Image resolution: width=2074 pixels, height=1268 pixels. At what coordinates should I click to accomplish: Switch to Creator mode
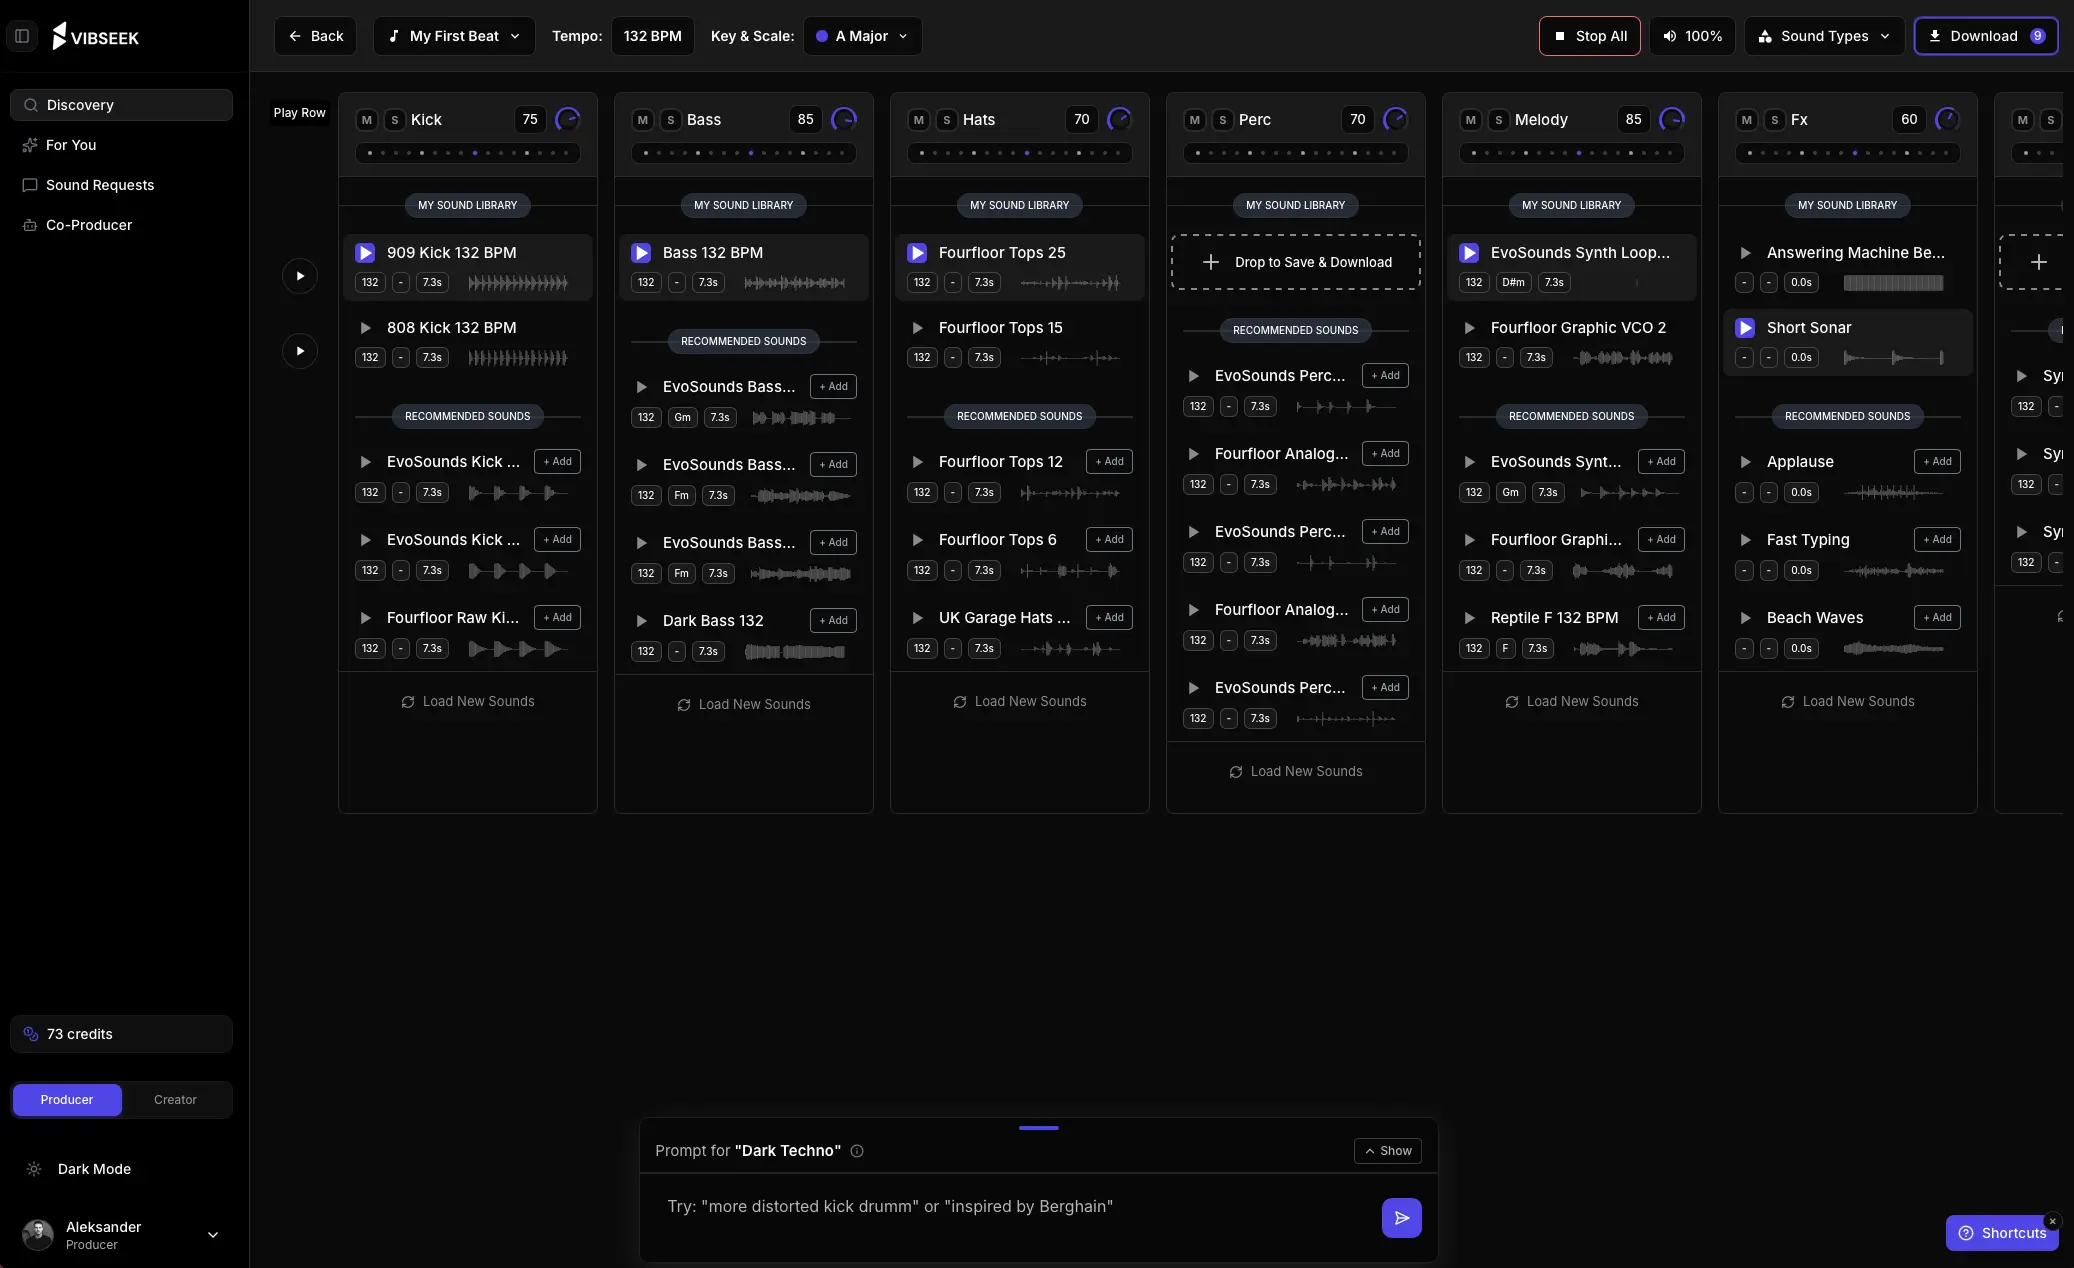[x=175, y=1099]
